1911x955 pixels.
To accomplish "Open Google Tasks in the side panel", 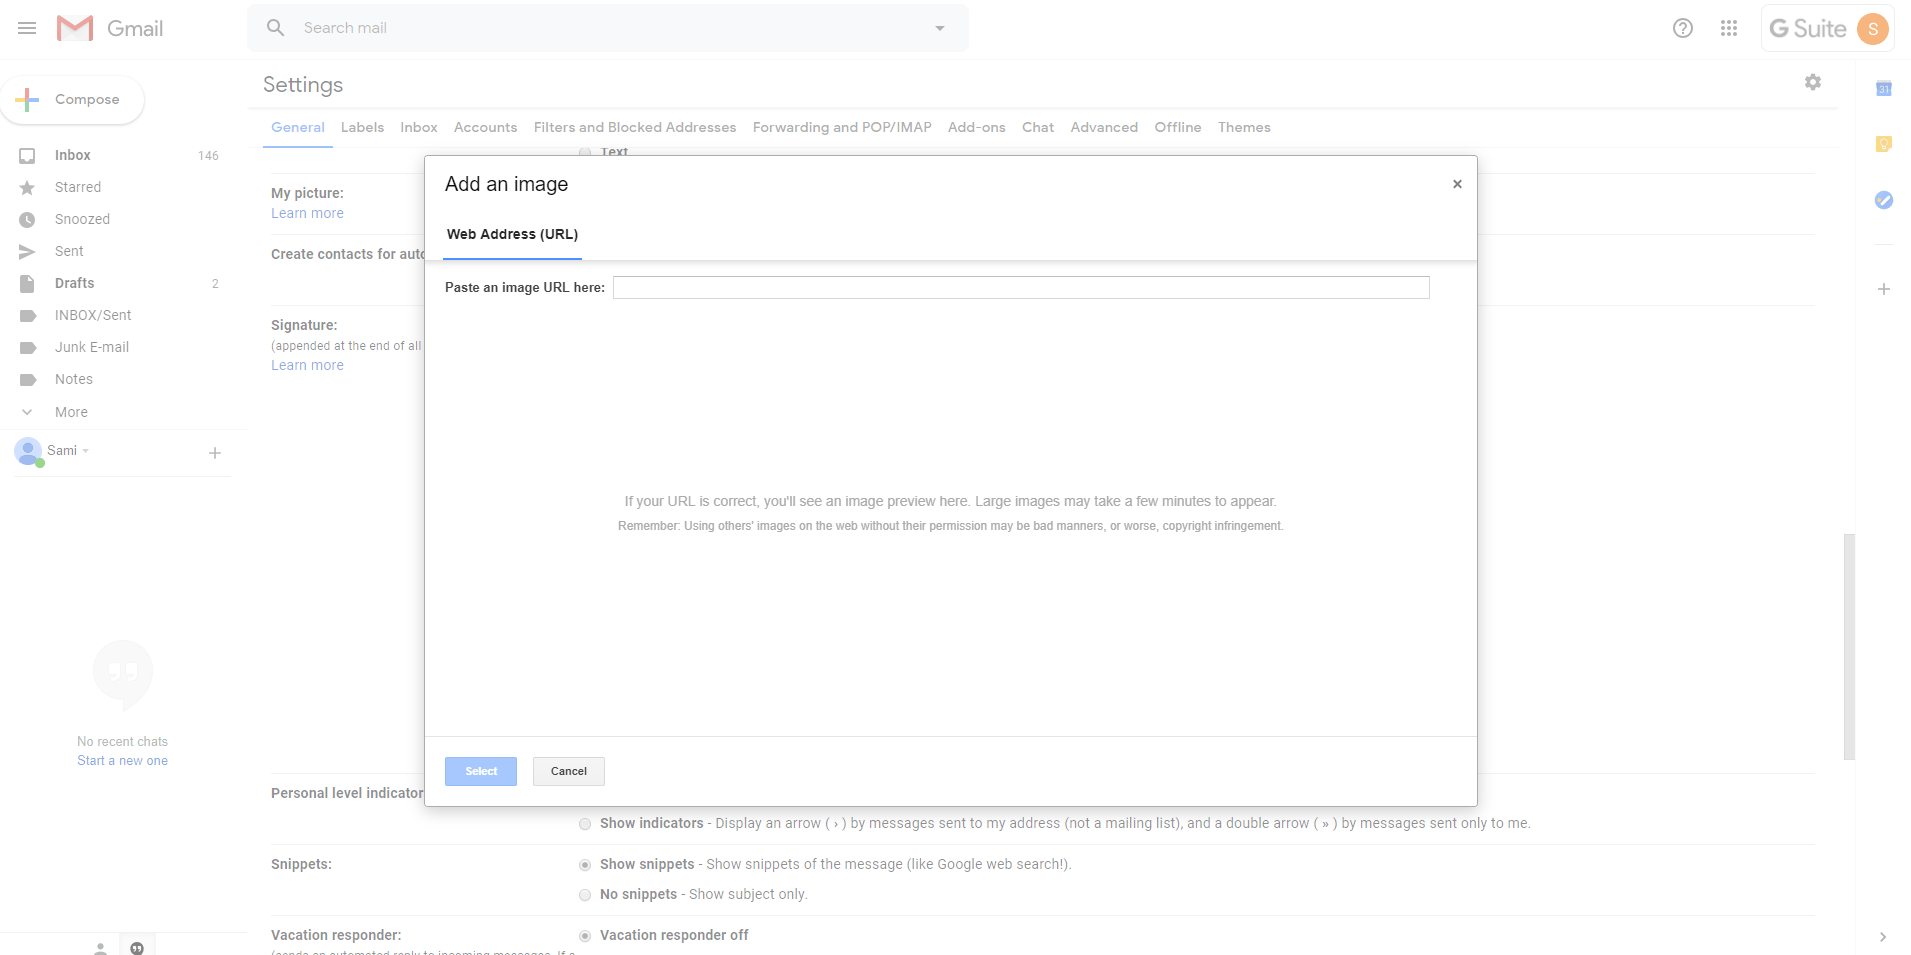I will point(1884,200).
